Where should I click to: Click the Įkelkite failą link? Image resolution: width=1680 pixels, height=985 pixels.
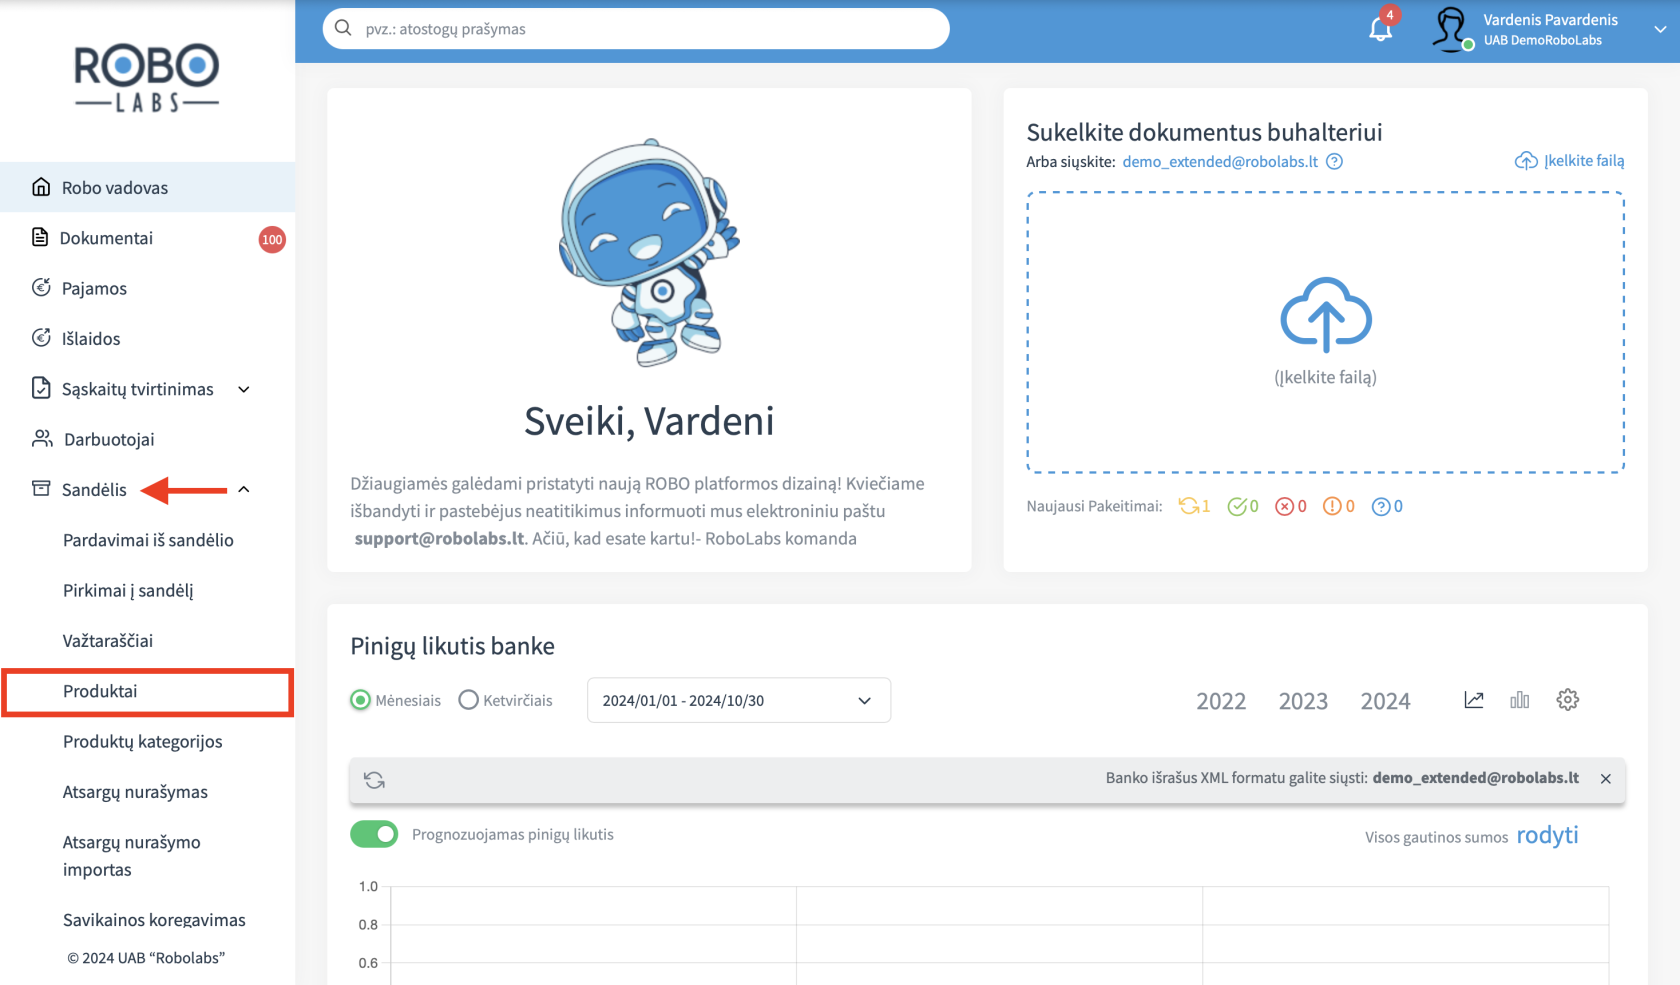pyautogui.click(x=1584, y=161)
